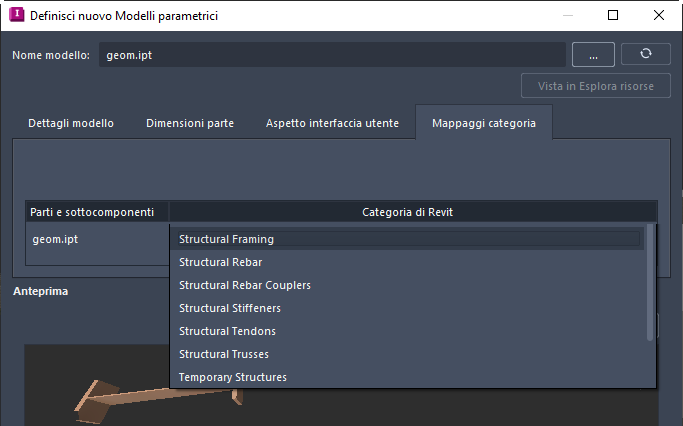
Task: Pick Structural Trusses from list
Action: click(407, 354)
